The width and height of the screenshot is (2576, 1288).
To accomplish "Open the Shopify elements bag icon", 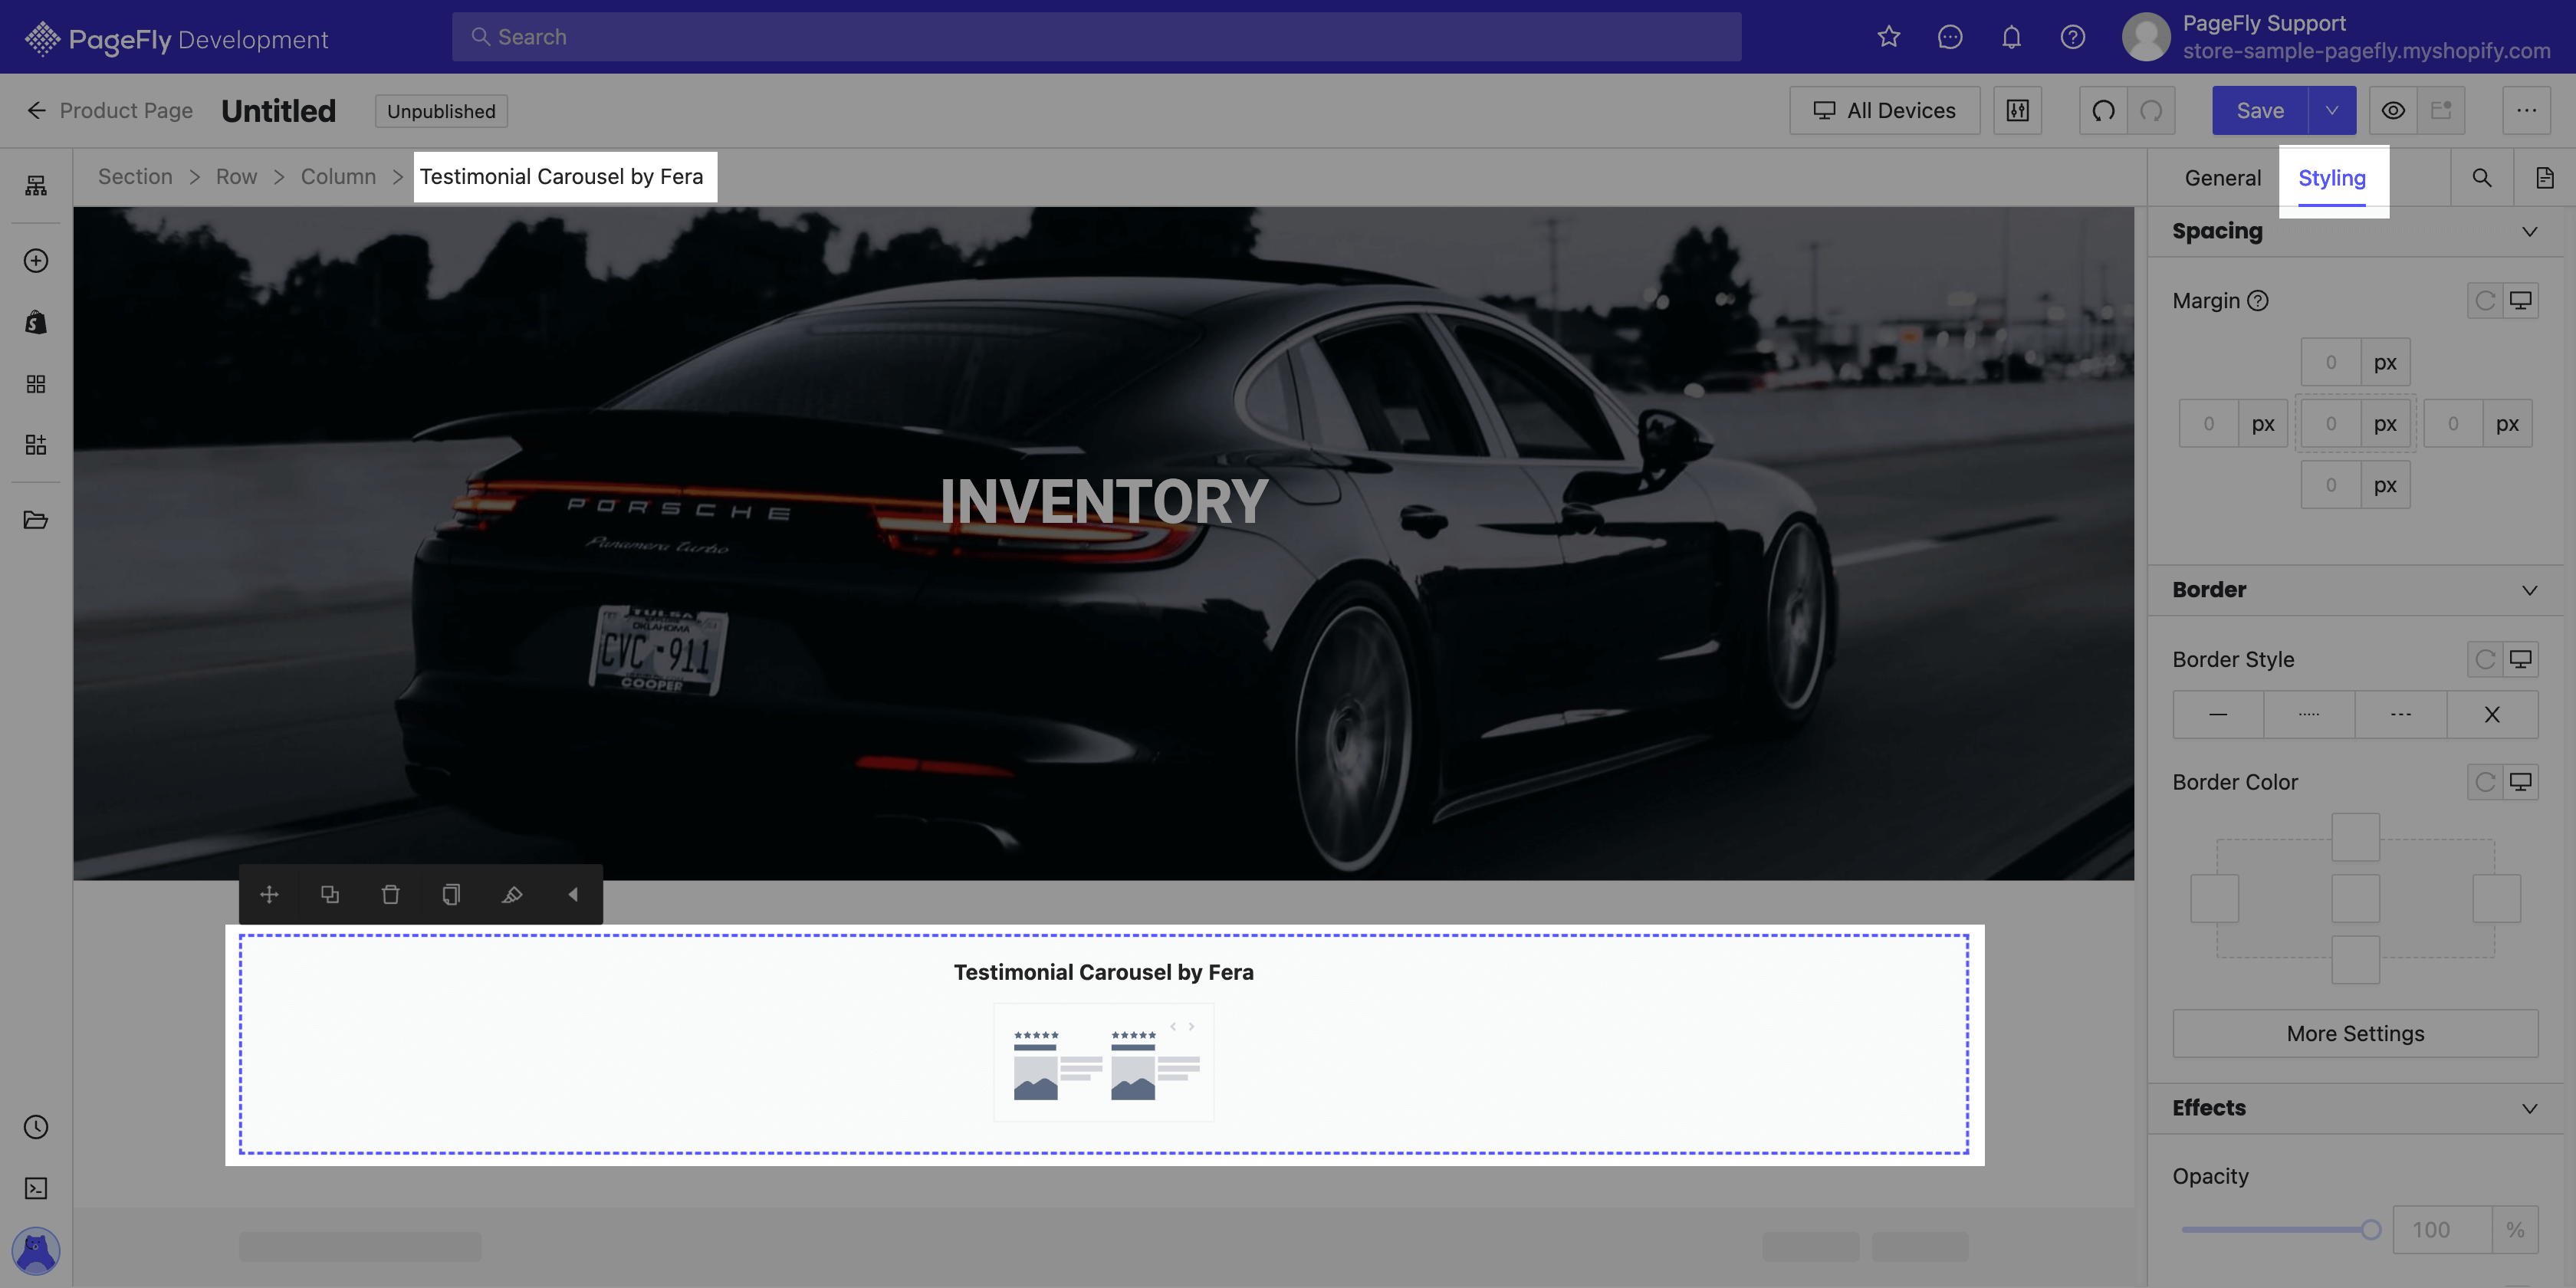I will tap(36, 322).
